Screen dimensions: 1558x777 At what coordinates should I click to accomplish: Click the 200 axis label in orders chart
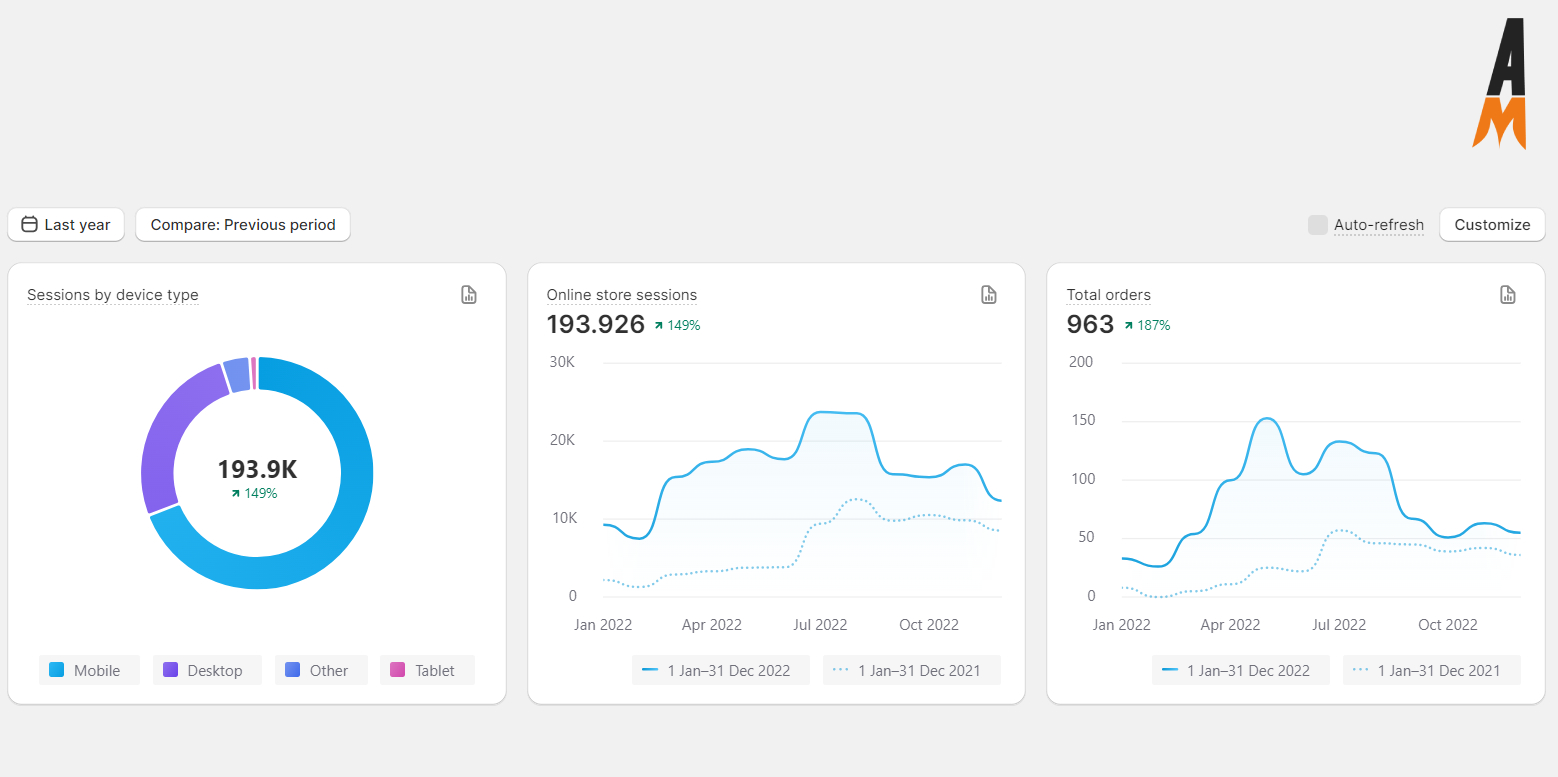coord(1082,362)
